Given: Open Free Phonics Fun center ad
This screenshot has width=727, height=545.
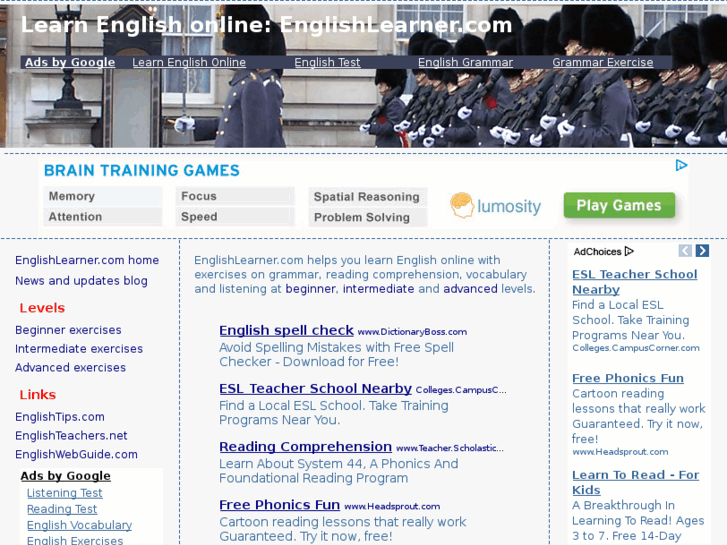Looking at the screenshot, I should (x=280, y=505).
